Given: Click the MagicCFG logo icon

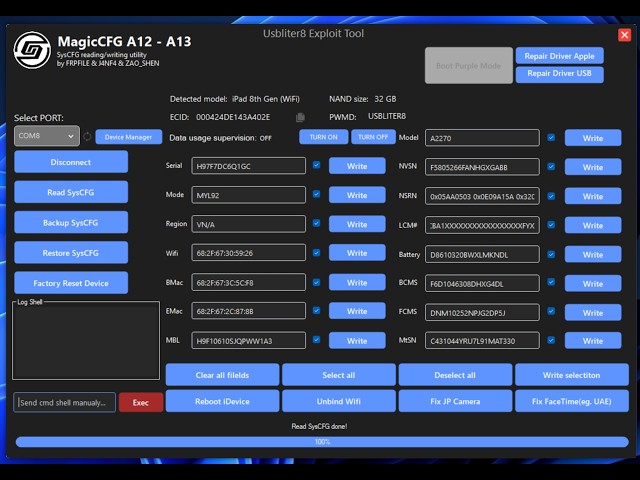Looking at the screenshot, I should click(32, 50).
